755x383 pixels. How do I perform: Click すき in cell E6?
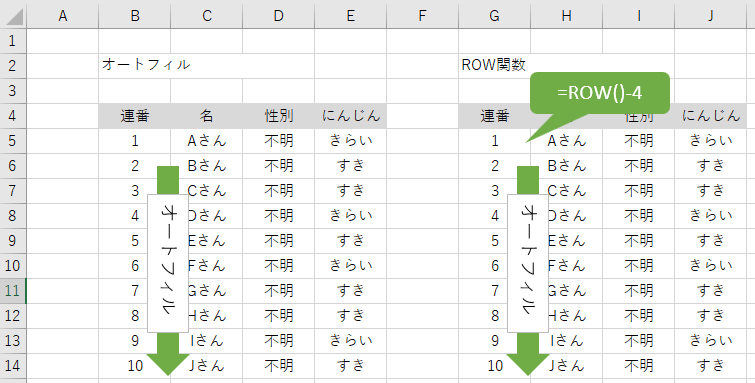351,166
